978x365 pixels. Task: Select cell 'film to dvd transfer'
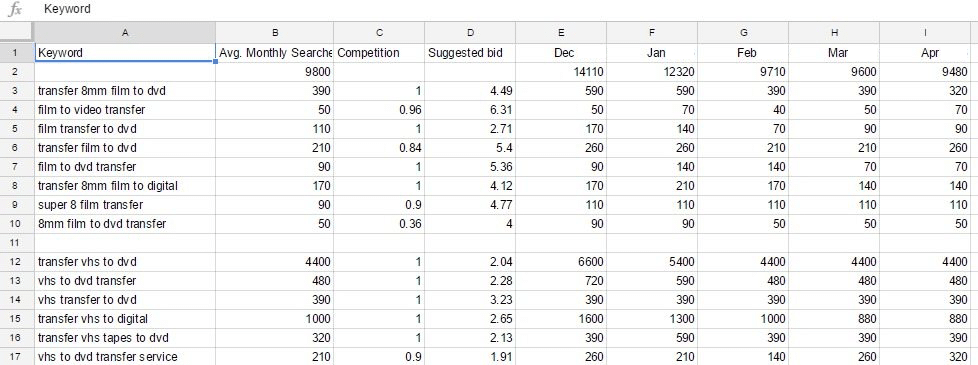tap(125, 167)
